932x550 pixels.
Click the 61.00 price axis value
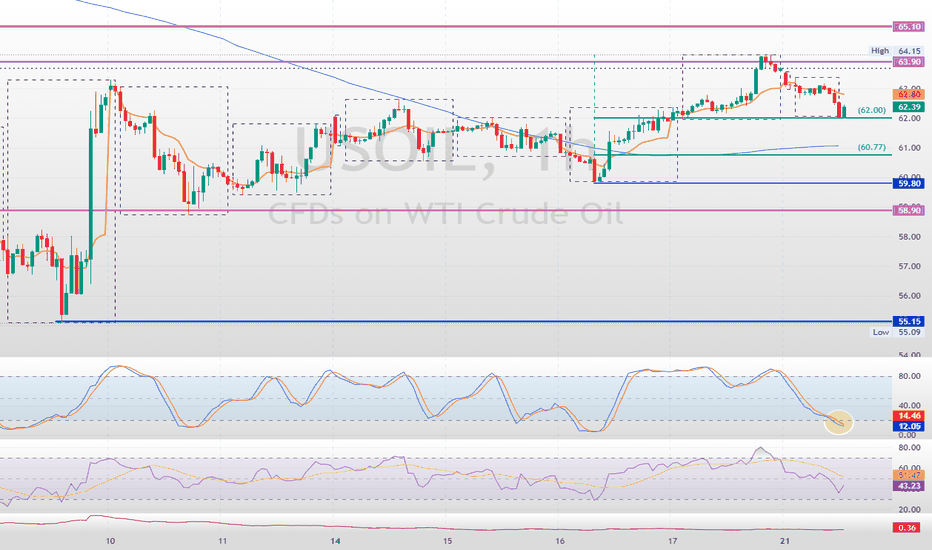coord(909,147)
